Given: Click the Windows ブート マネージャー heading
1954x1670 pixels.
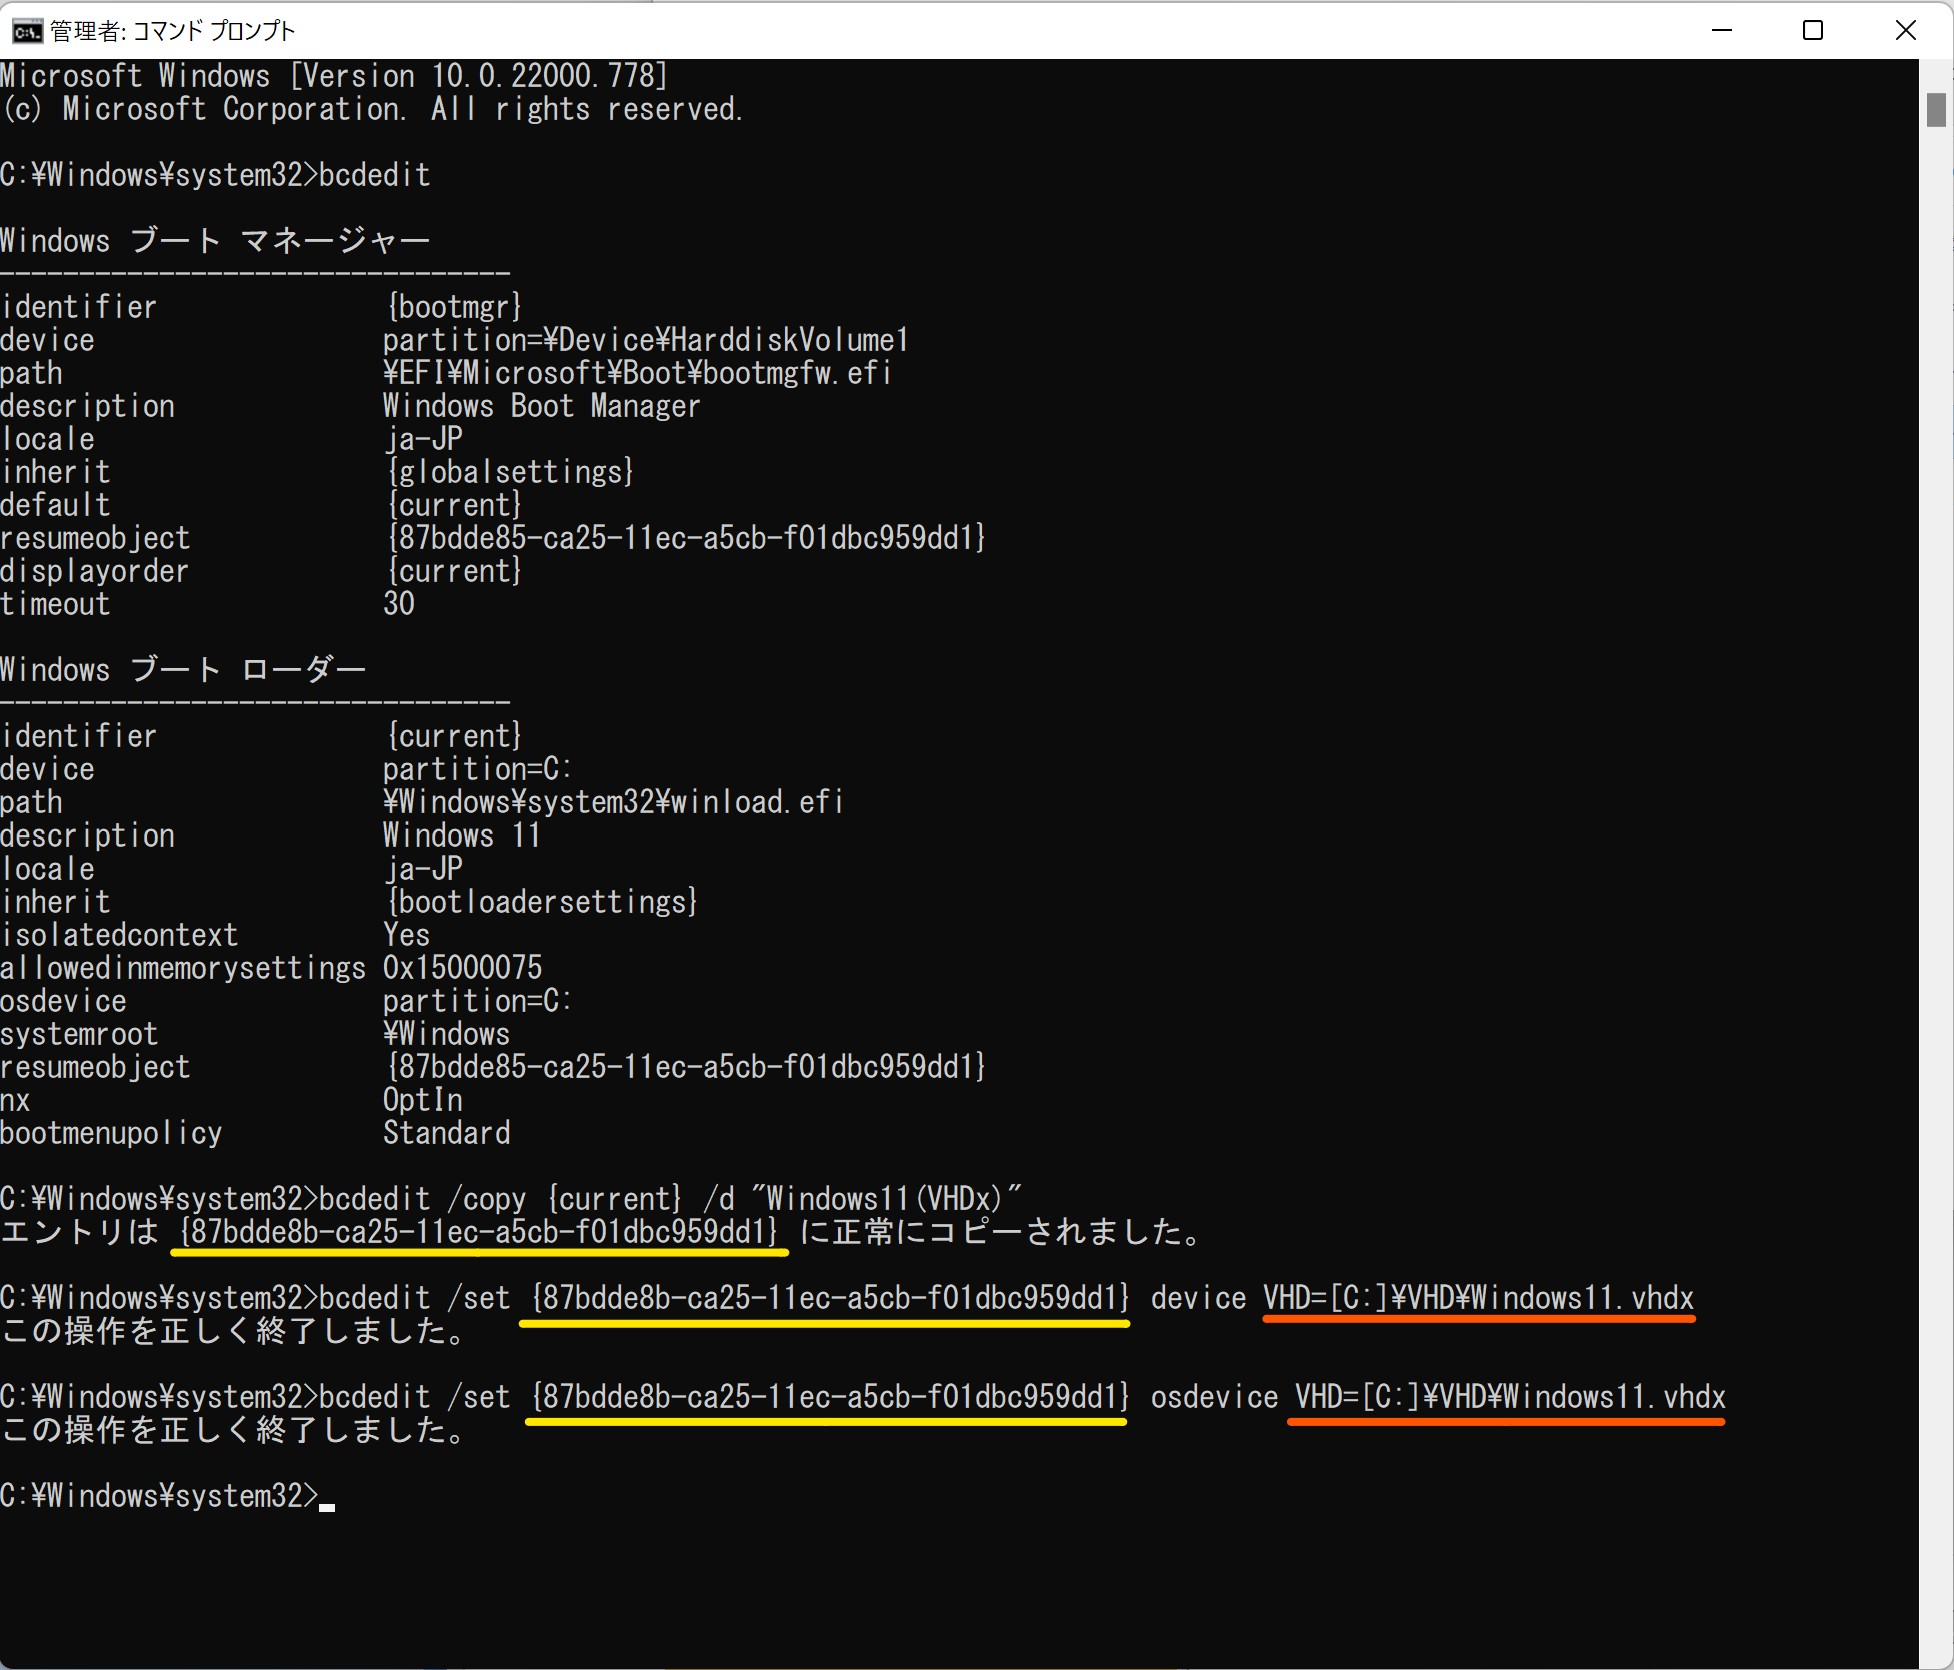Looking at the screenshot, I should [215, 241].
